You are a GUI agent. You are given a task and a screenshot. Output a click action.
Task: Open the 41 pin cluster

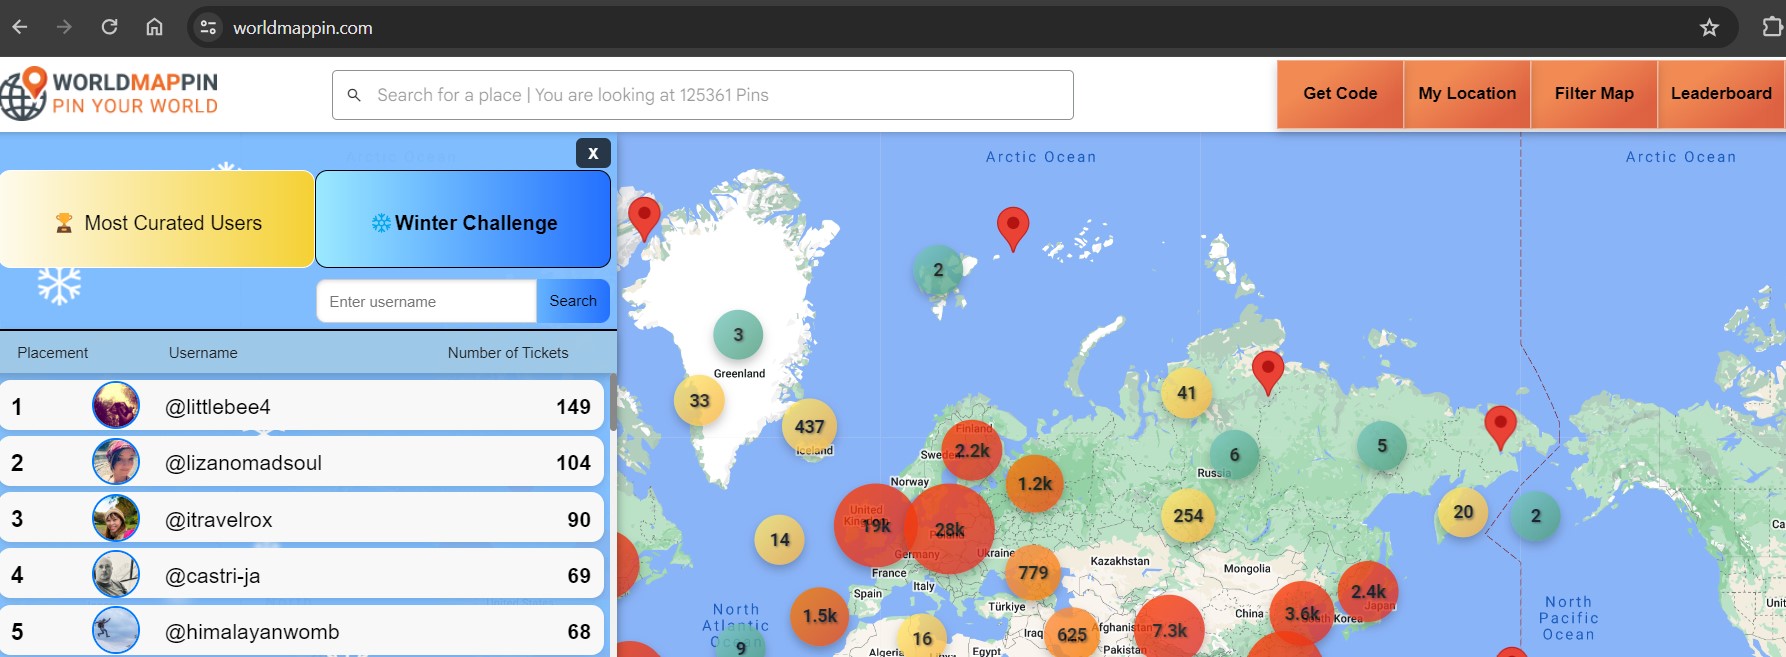1186,393
